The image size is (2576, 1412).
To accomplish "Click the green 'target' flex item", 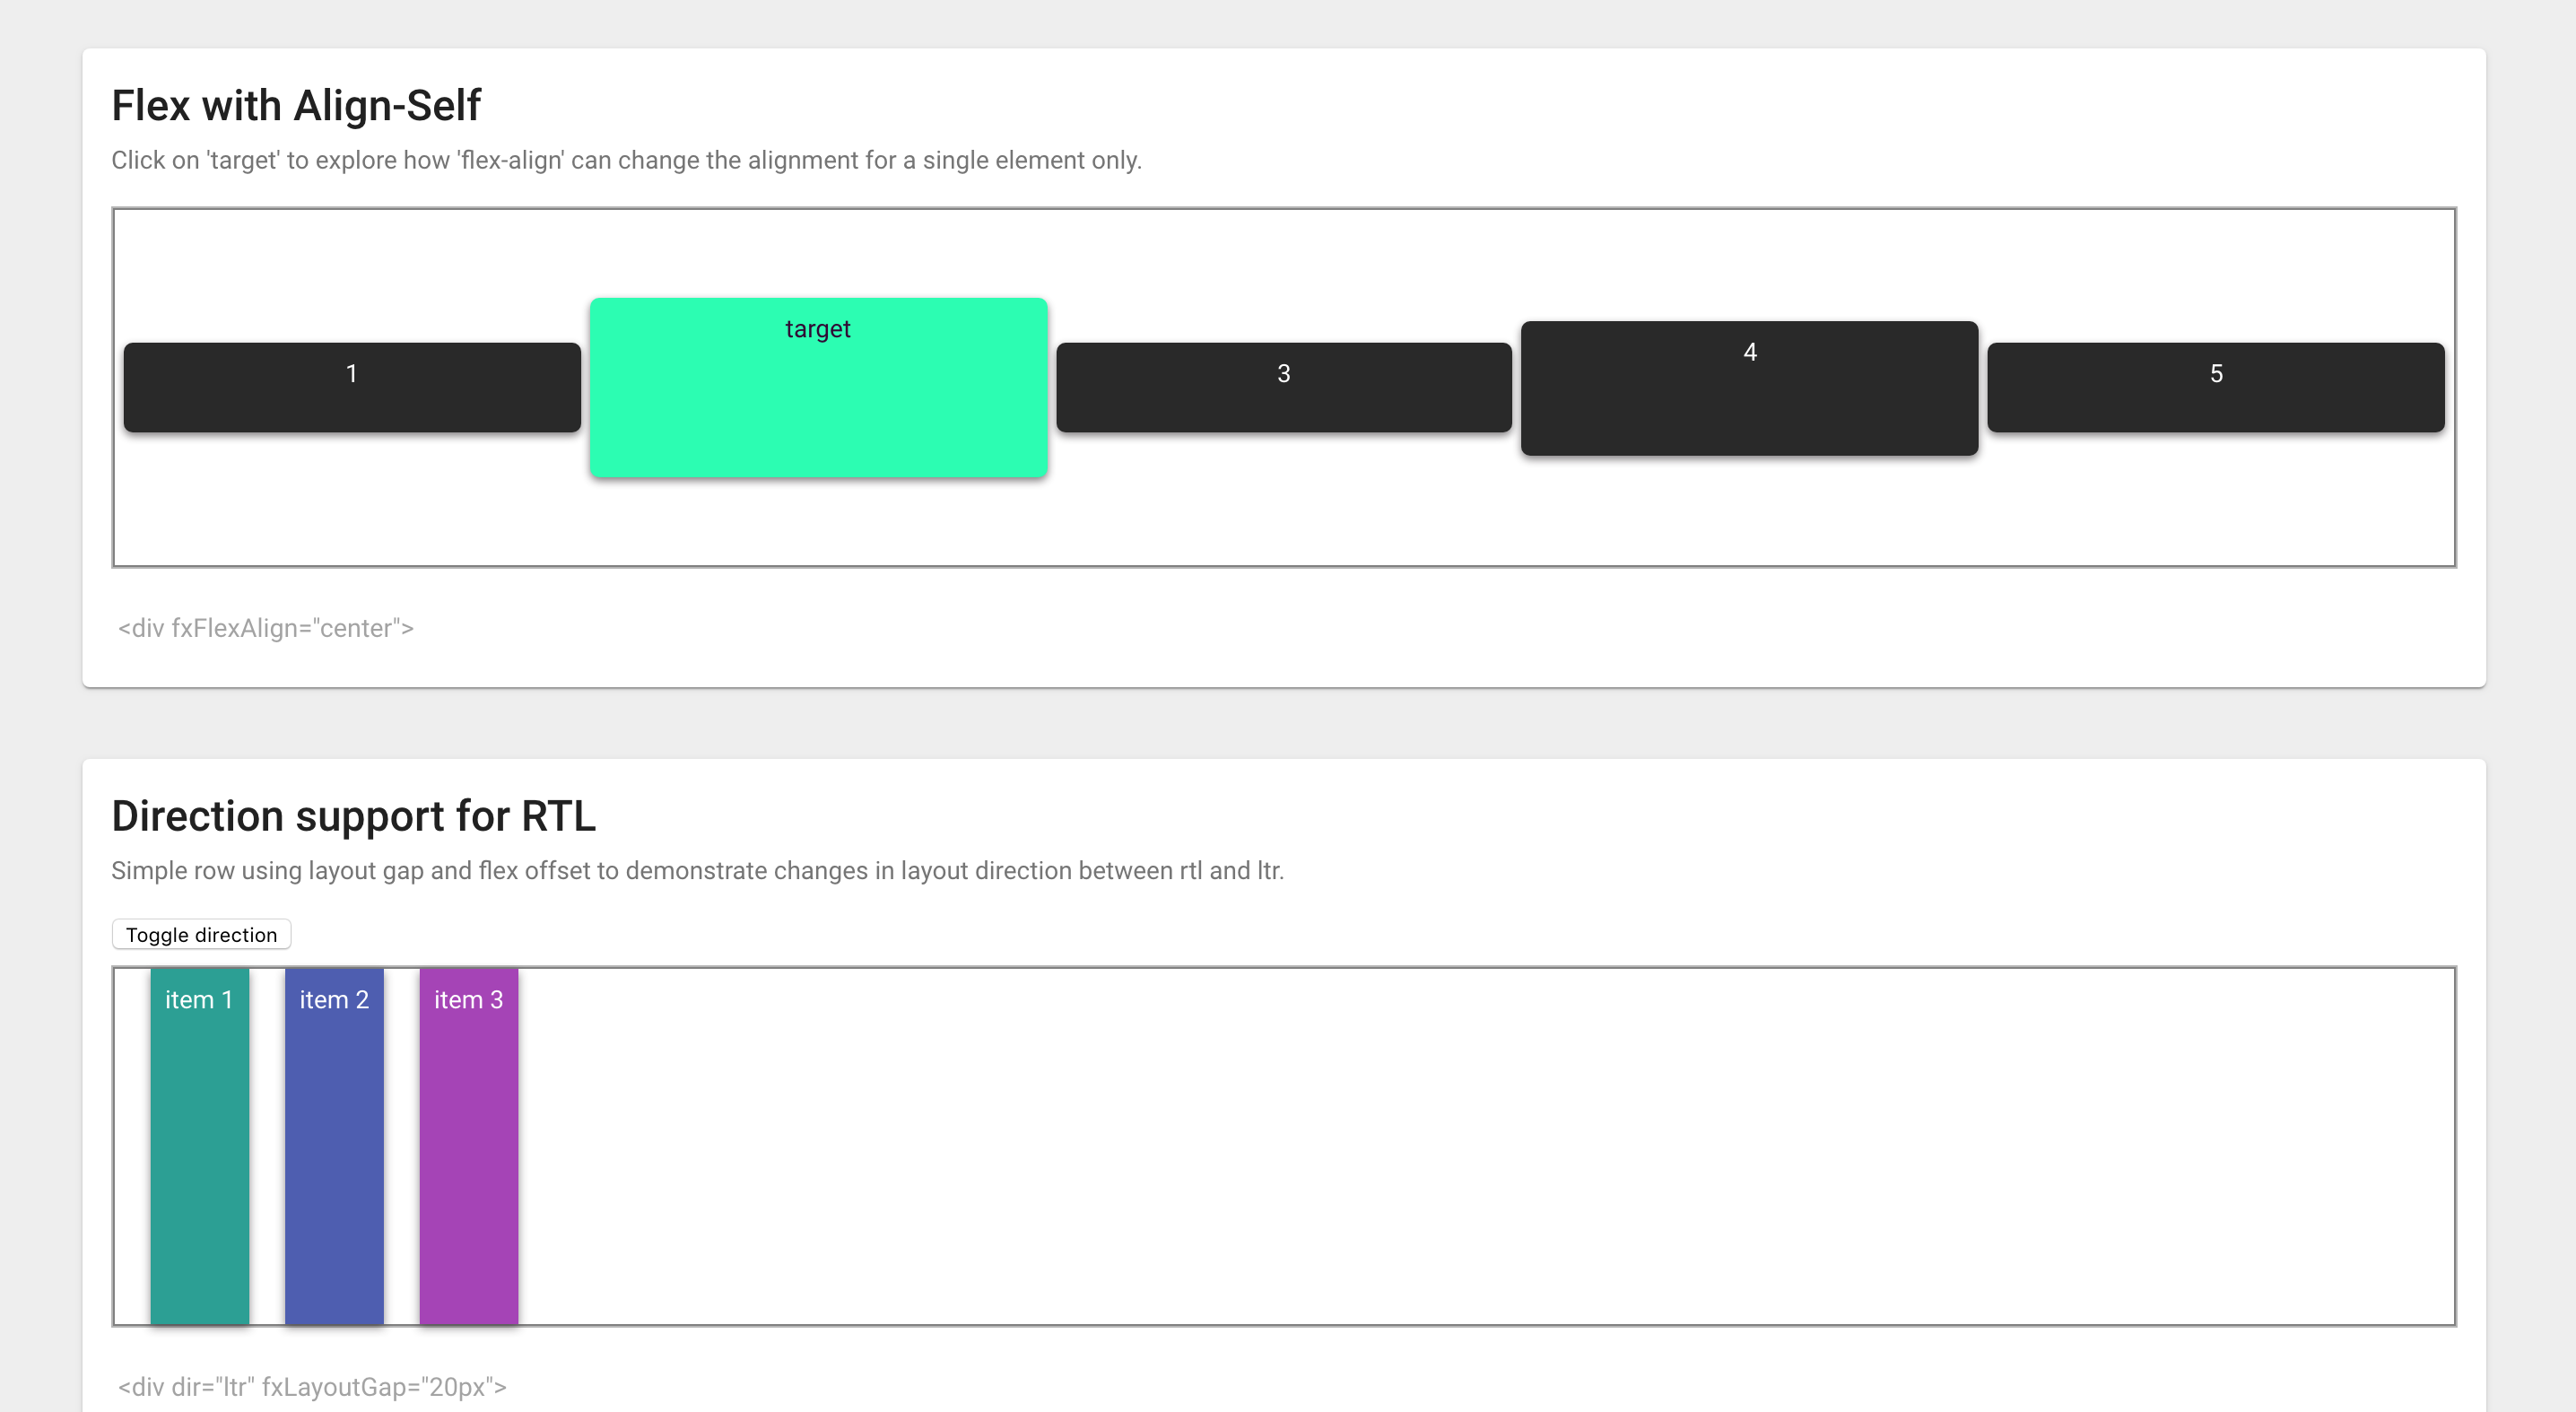I will pos(817,386).
